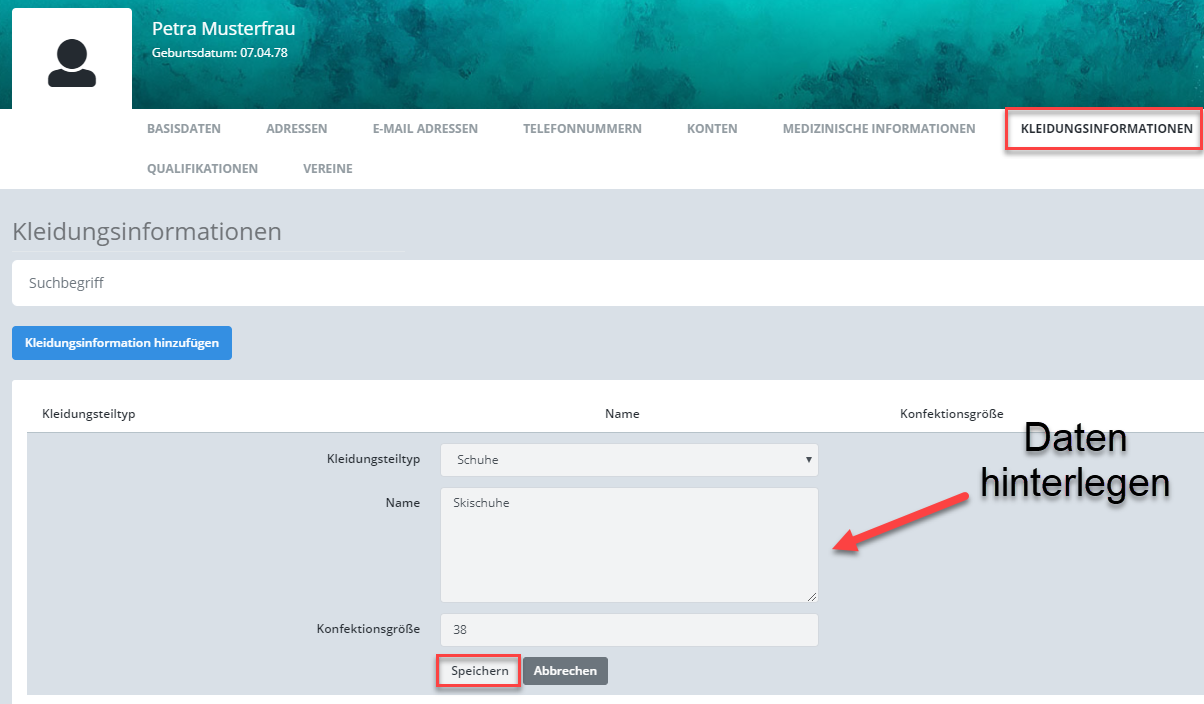This screenshot has width=1204, height=704.
Task: Click the Kleidungsinformation hinzufügen button
Action: [x=122, y=343]
